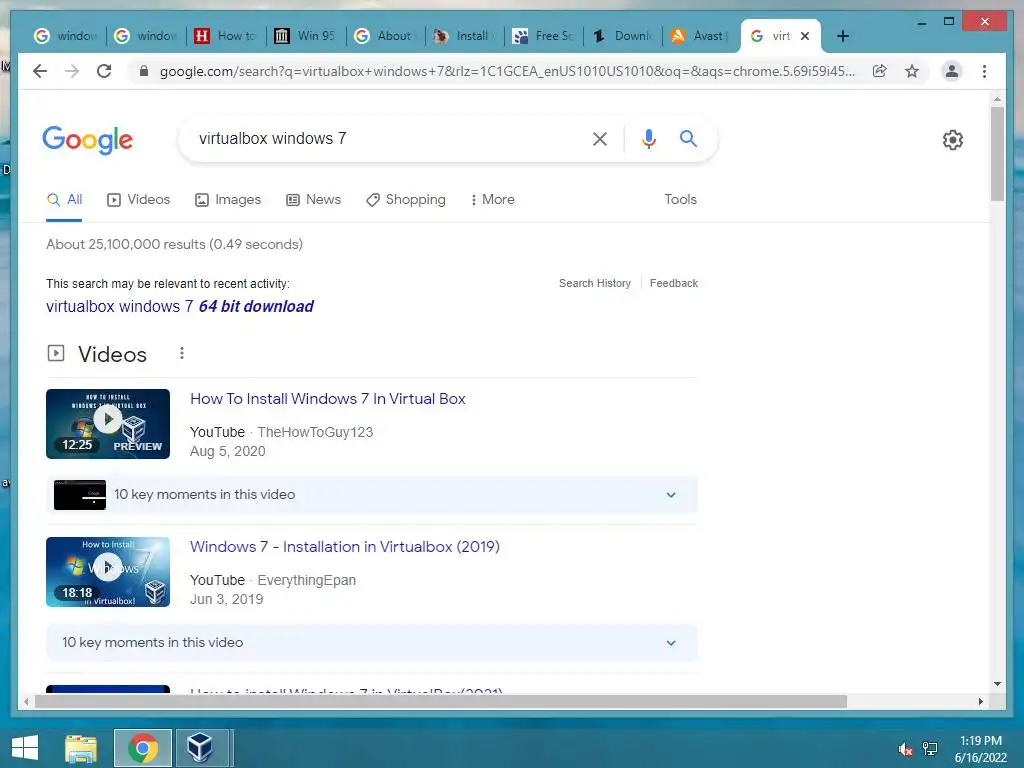Open network tray icon
The height and width of the screenshot is (768, 1024).
(x=930, y=749)
